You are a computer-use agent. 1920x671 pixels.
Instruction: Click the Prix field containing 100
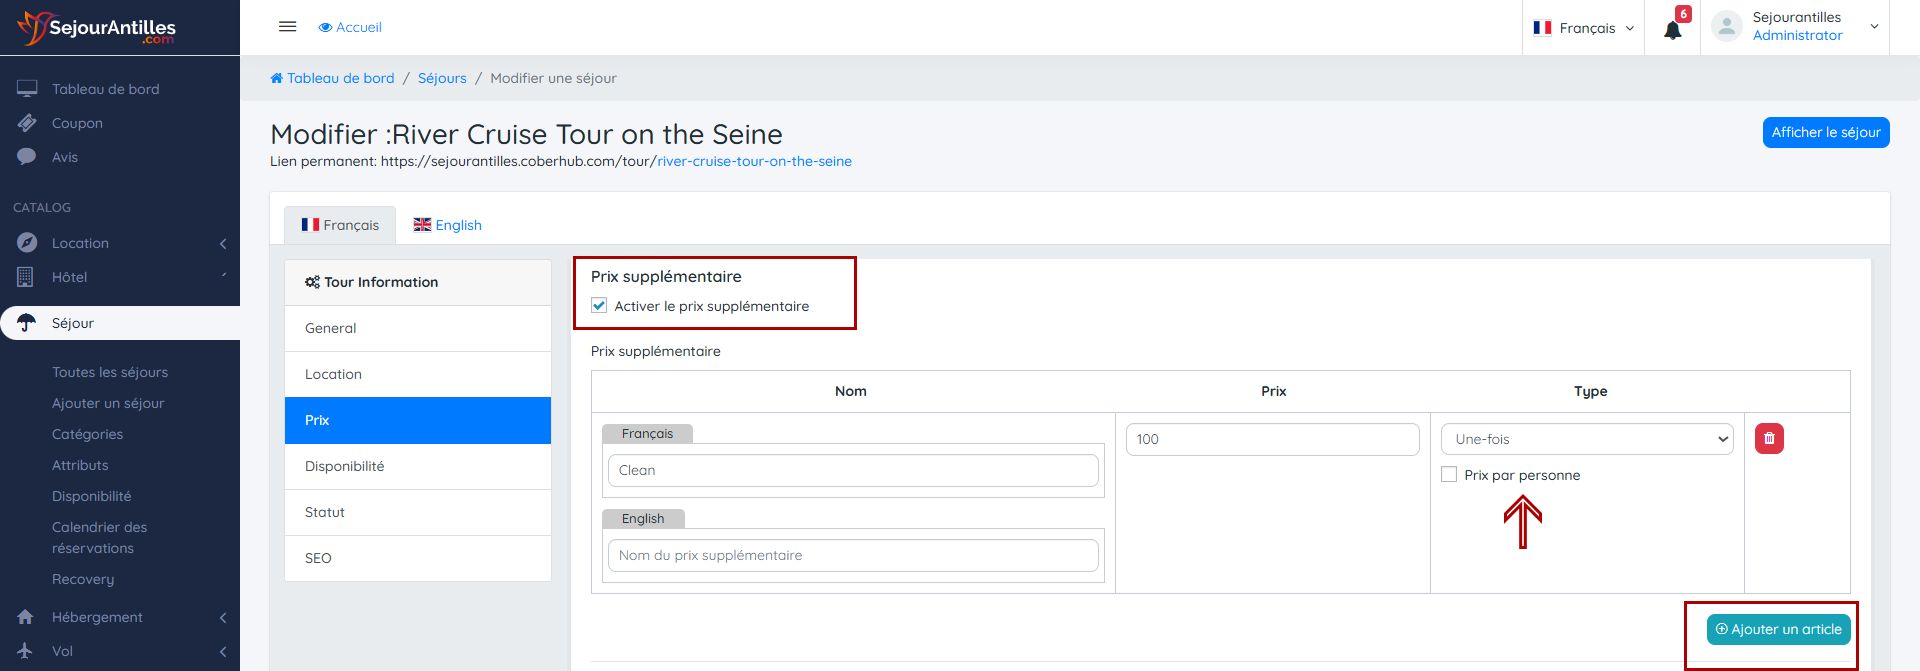(1272, 439)
